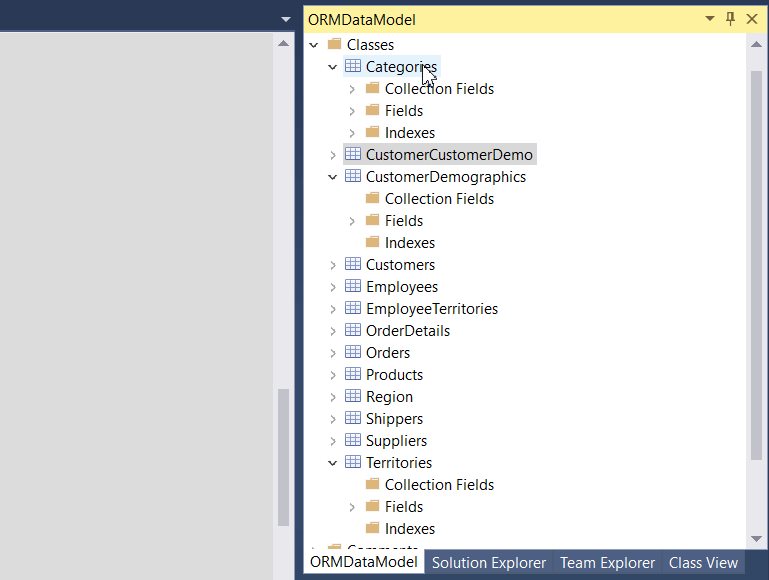Click the Shippers table icon

[x=353, y=418]
